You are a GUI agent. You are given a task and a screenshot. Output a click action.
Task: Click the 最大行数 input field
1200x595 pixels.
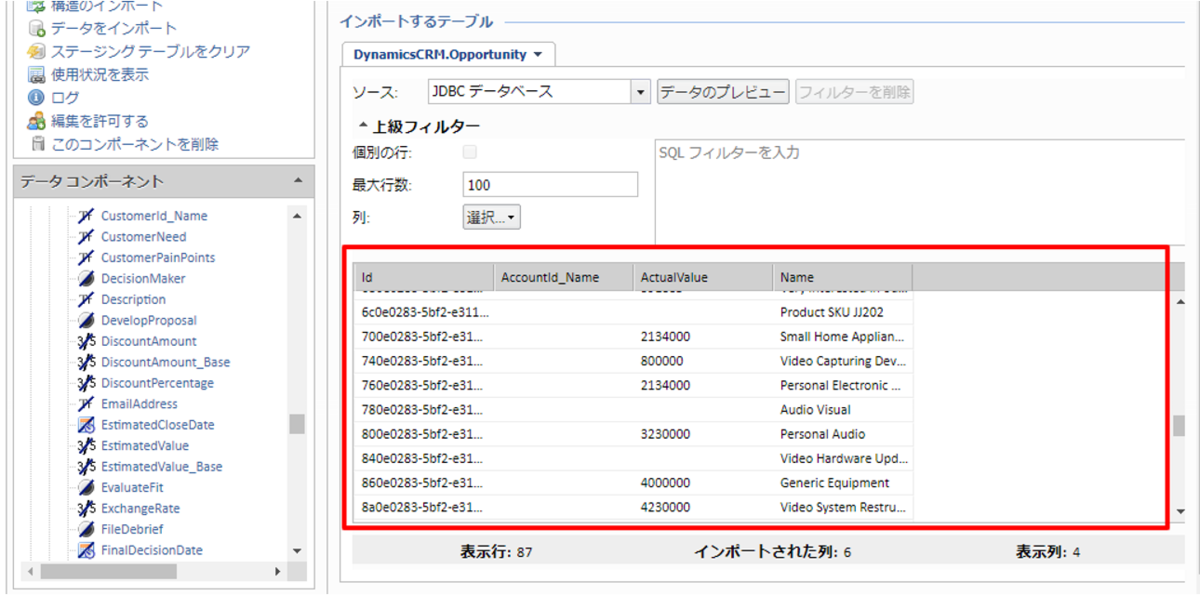pos(551,185)
